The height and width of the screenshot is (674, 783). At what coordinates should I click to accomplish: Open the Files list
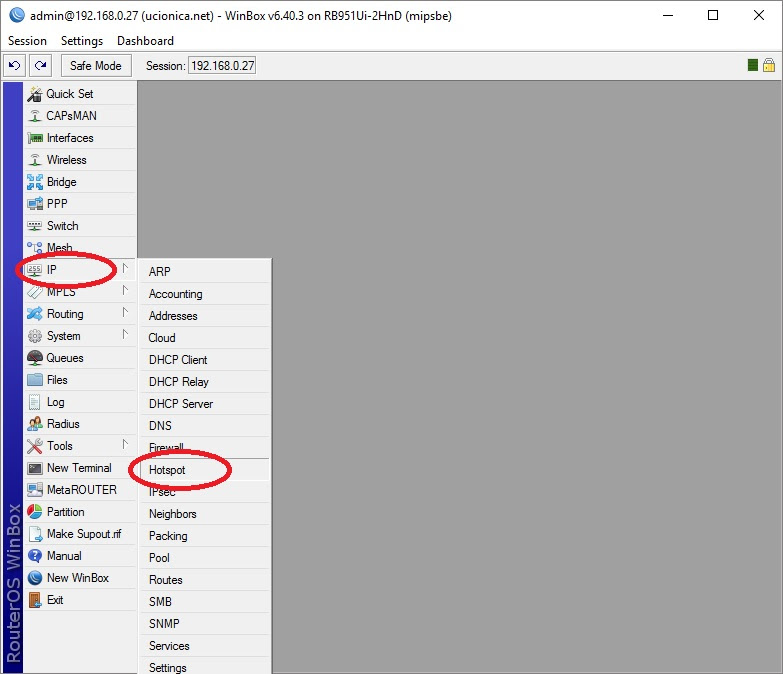[x=80, y=380]
